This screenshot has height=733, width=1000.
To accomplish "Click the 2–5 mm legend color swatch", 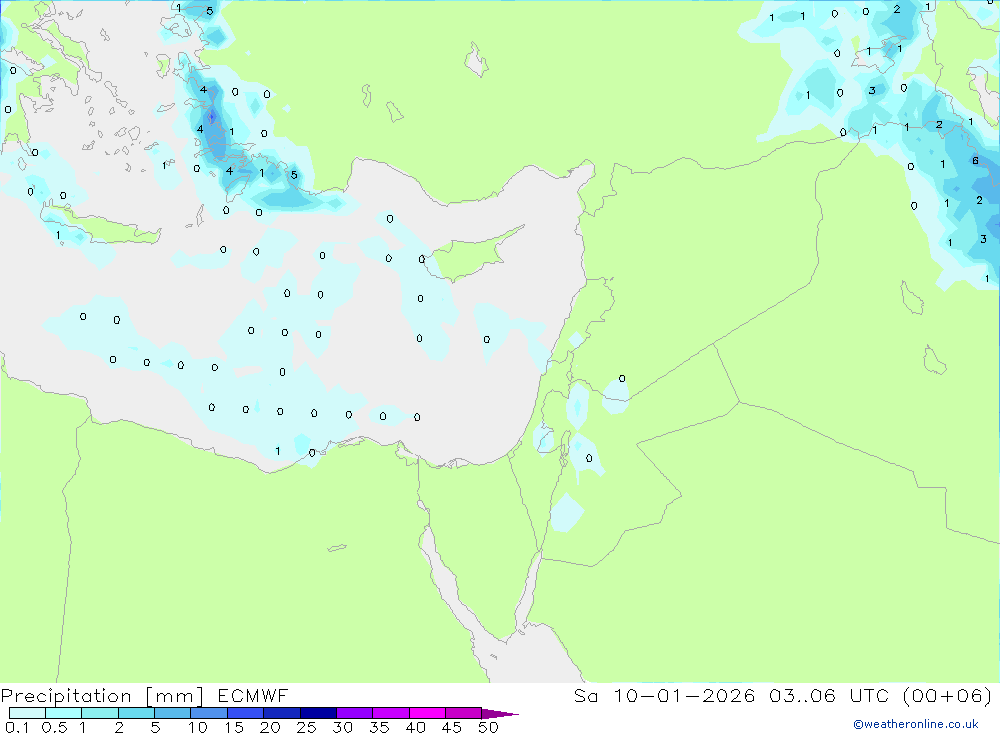I will (136, 713).
